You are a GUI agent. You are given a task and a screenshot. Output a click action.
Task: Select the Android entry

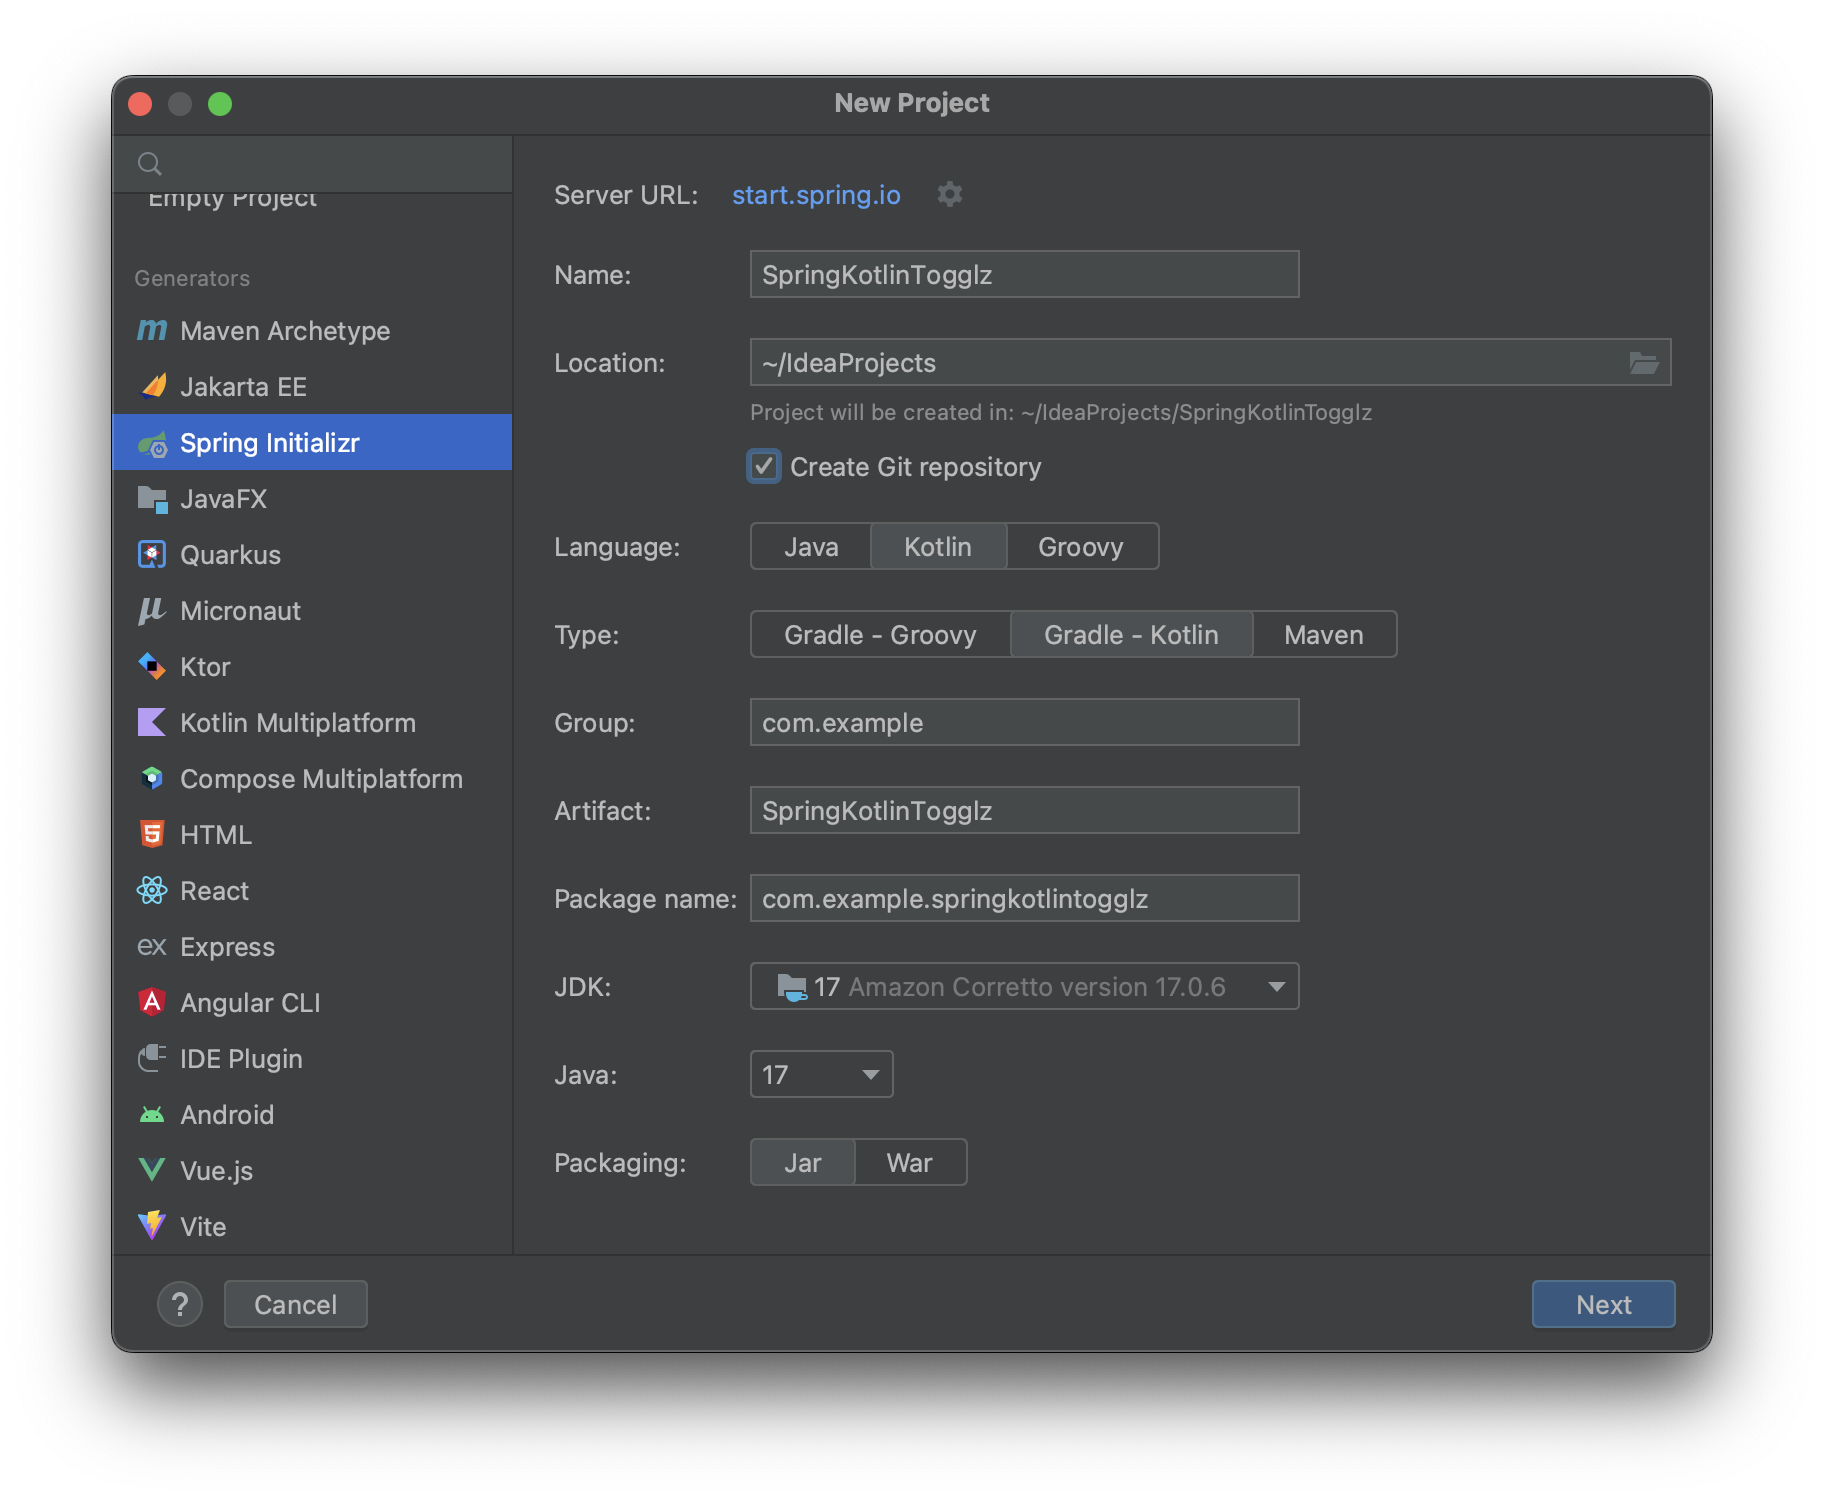tap(312, 1114)
